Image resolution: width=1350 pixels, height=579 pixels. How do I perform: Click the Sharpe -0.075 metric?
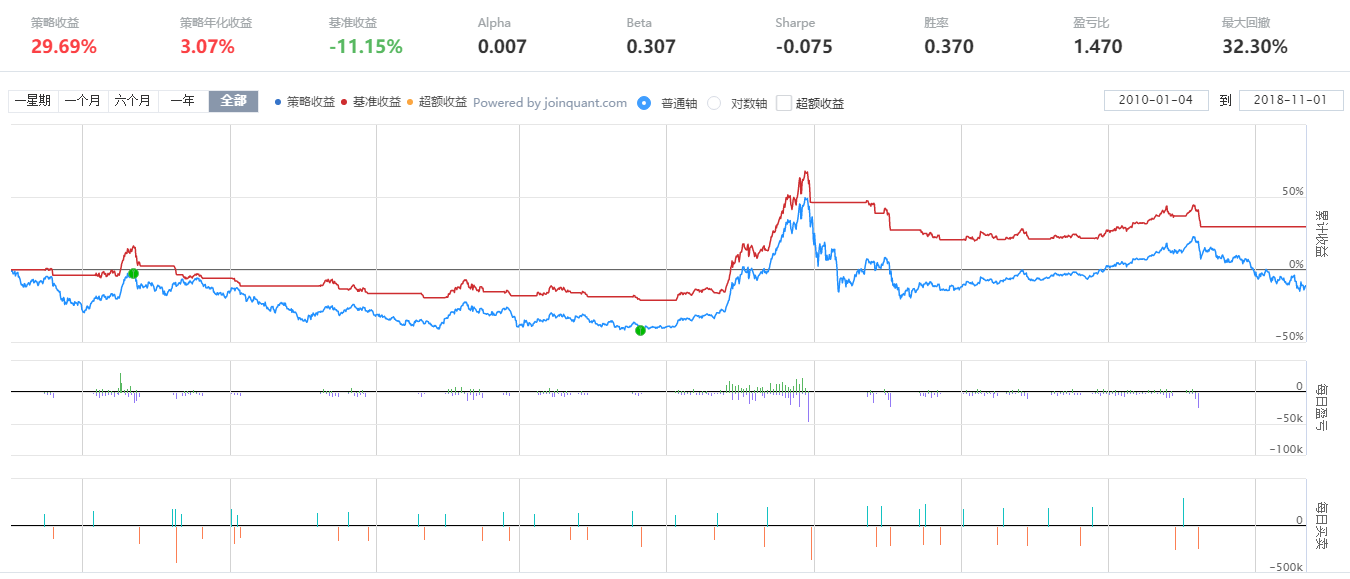coord(804,37)
